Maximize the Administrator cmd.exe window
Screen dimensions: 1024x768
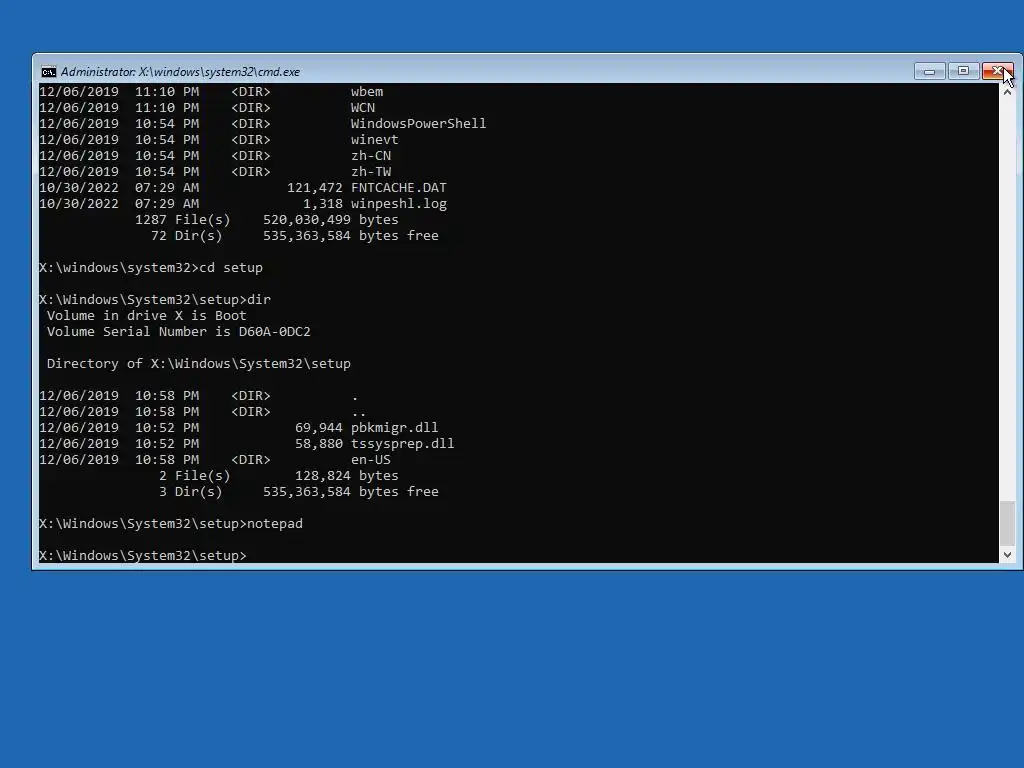(x=963, y=71)
